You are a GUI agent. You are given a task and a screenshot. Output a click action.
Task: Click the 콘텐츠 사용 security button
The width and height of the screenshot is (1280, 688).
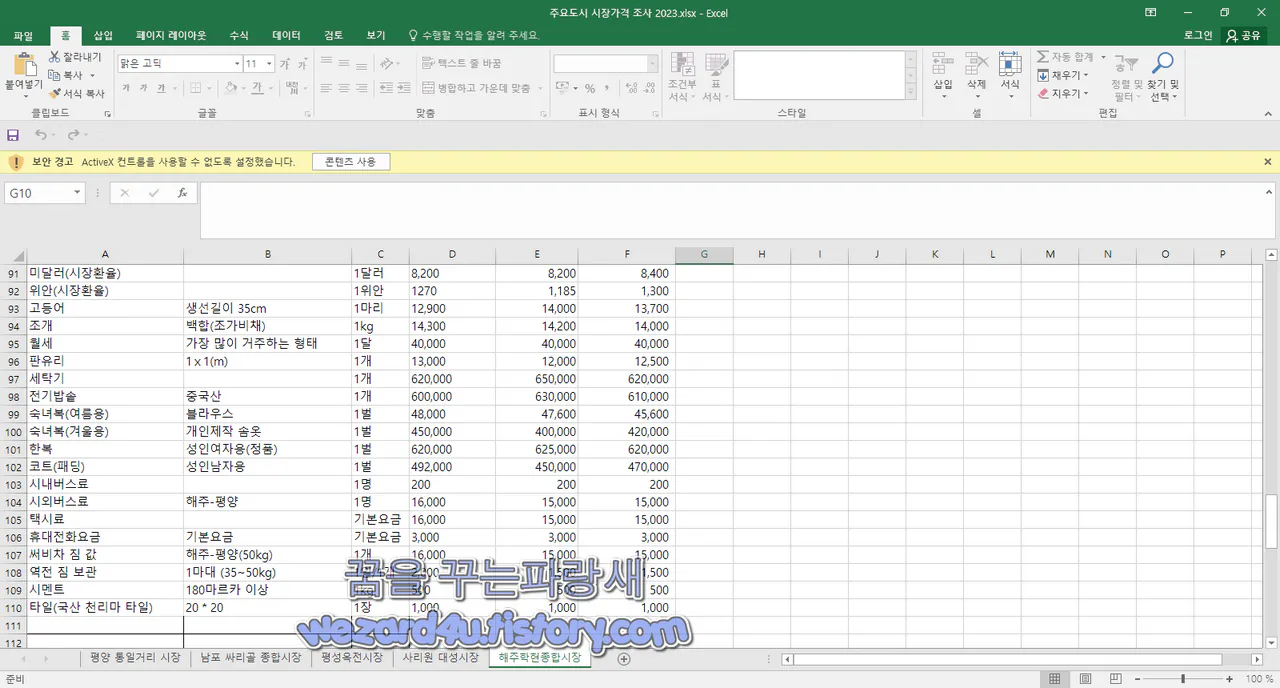(x=351, y=161)
